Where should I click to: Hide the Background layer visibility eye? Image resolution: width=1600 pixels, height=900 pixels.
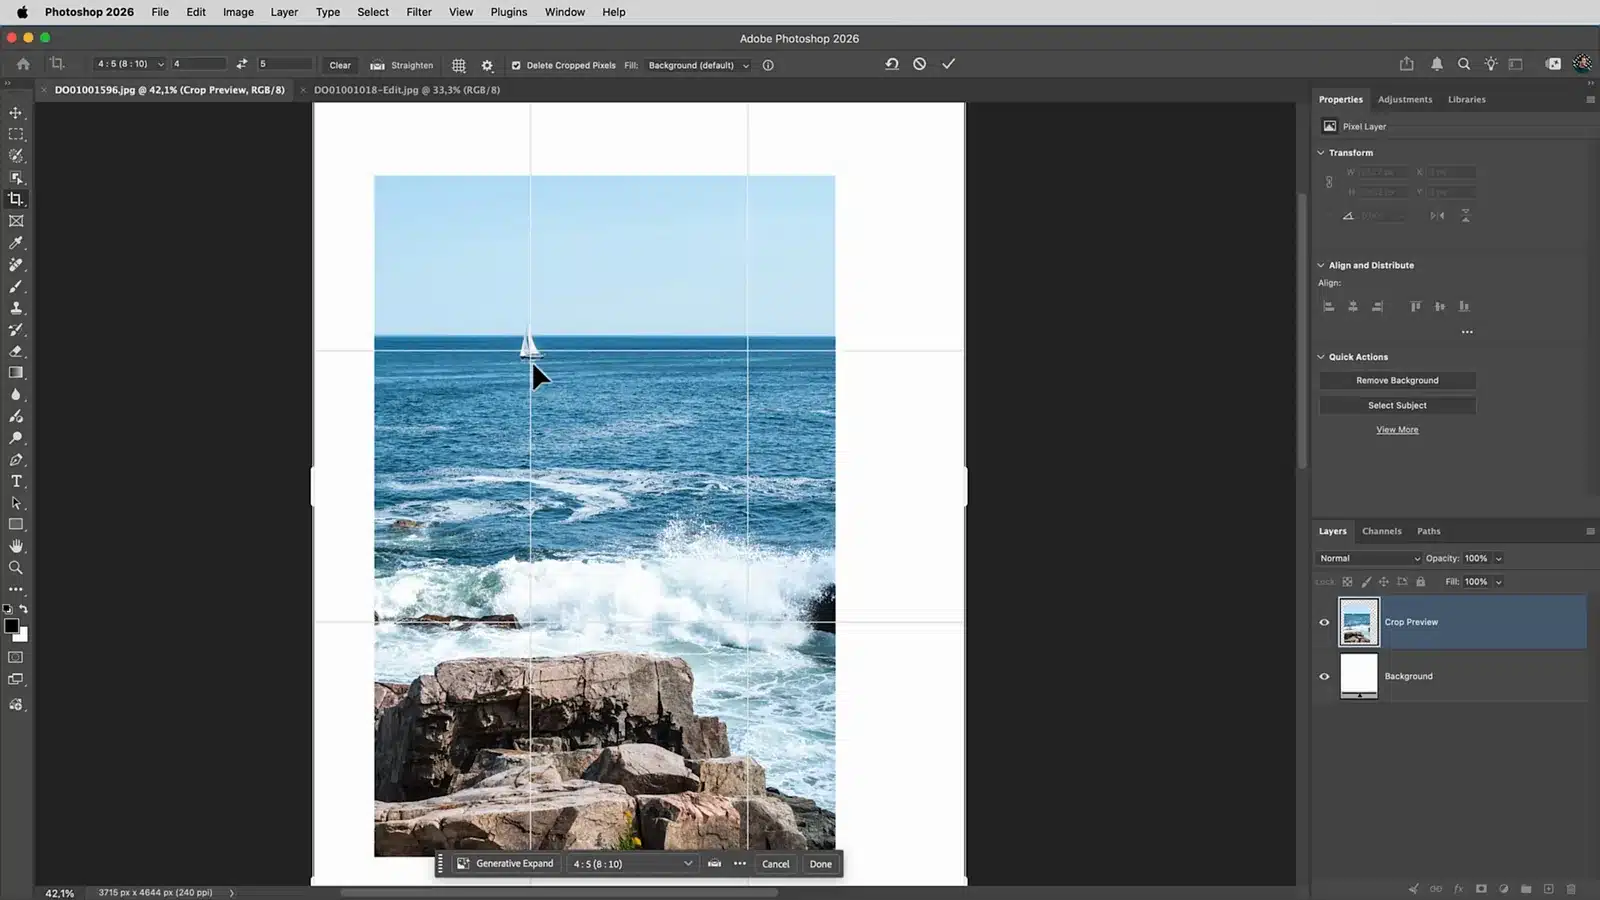pos(1324,676)
